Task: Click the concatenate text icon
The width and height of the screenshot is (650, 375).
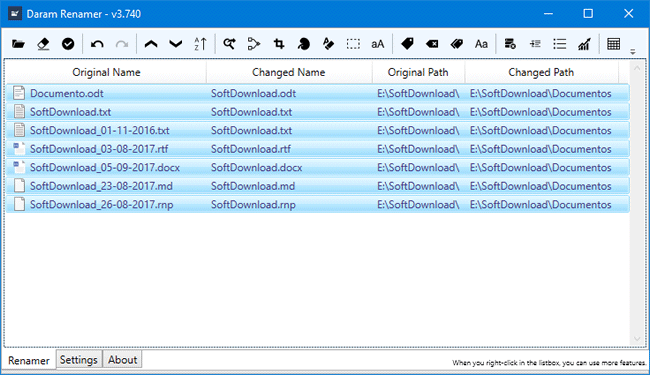Action: [x=254, y=44]
